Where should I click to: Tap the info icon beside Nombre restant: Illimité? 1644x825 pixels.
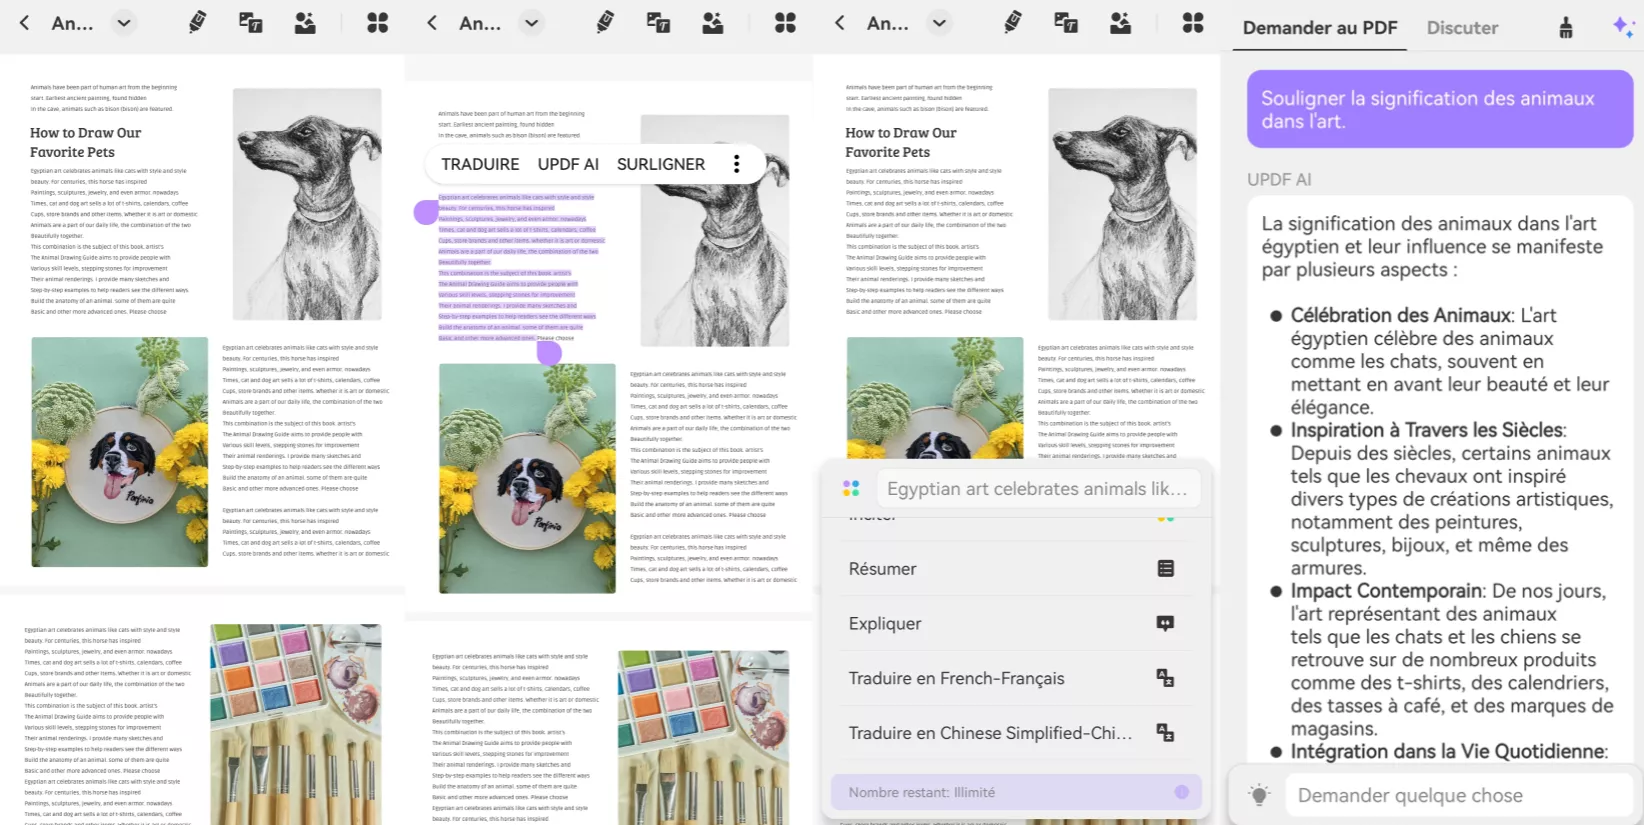click(x=1182, y=792)
